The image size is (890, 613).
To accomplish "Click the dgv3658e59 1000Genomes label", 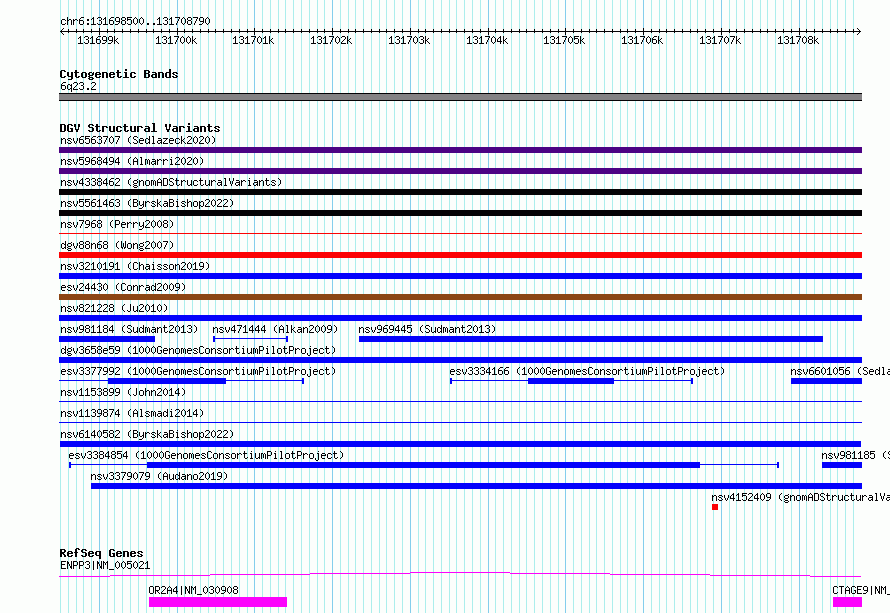I will [198, 350].
